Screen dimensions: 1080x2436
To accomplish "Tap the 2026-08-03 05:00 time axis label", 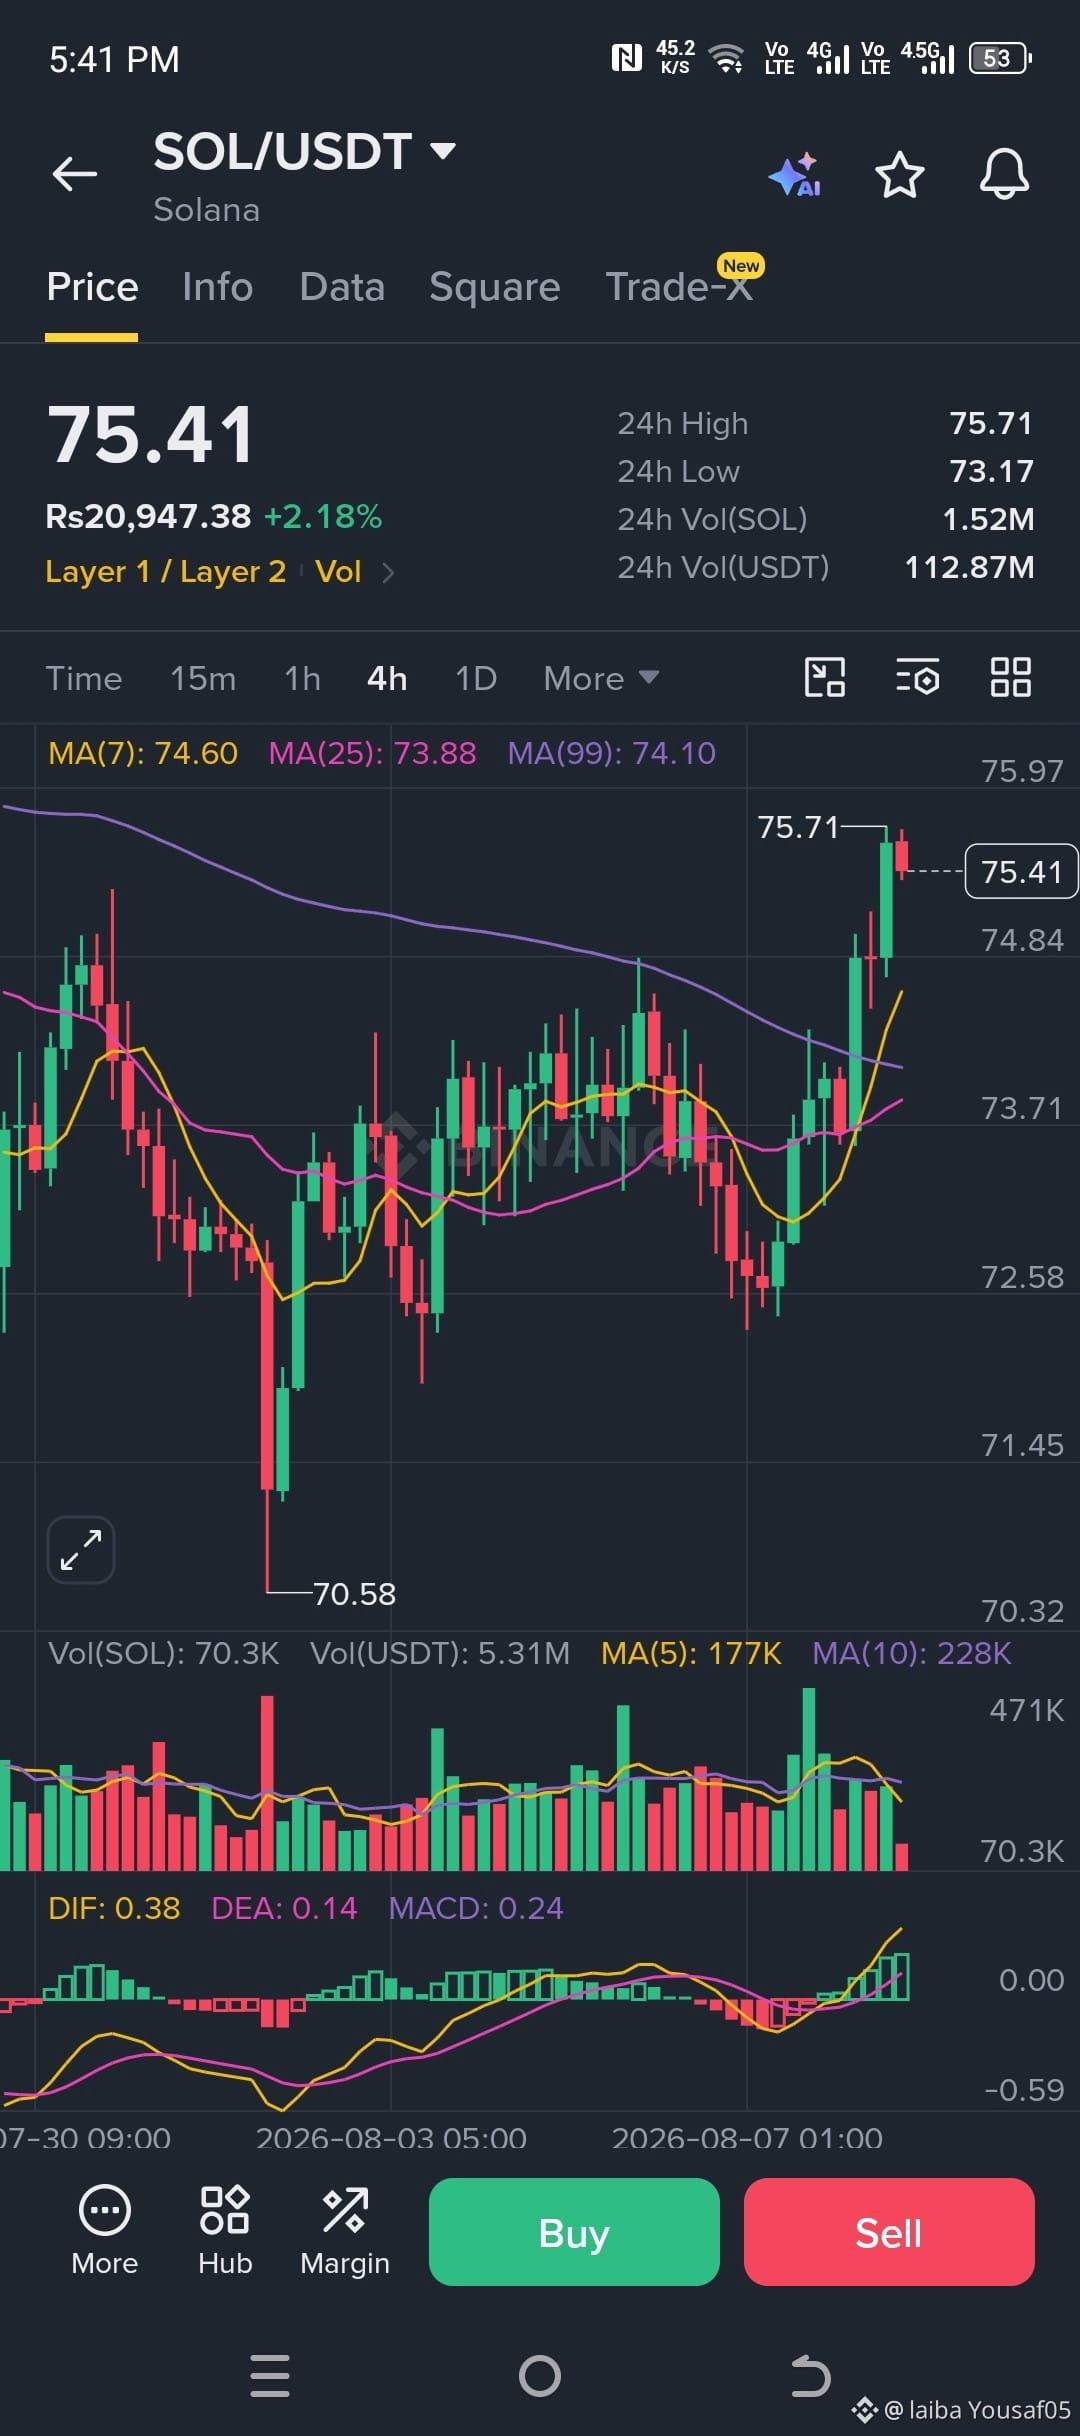I will pos(391,2138).
